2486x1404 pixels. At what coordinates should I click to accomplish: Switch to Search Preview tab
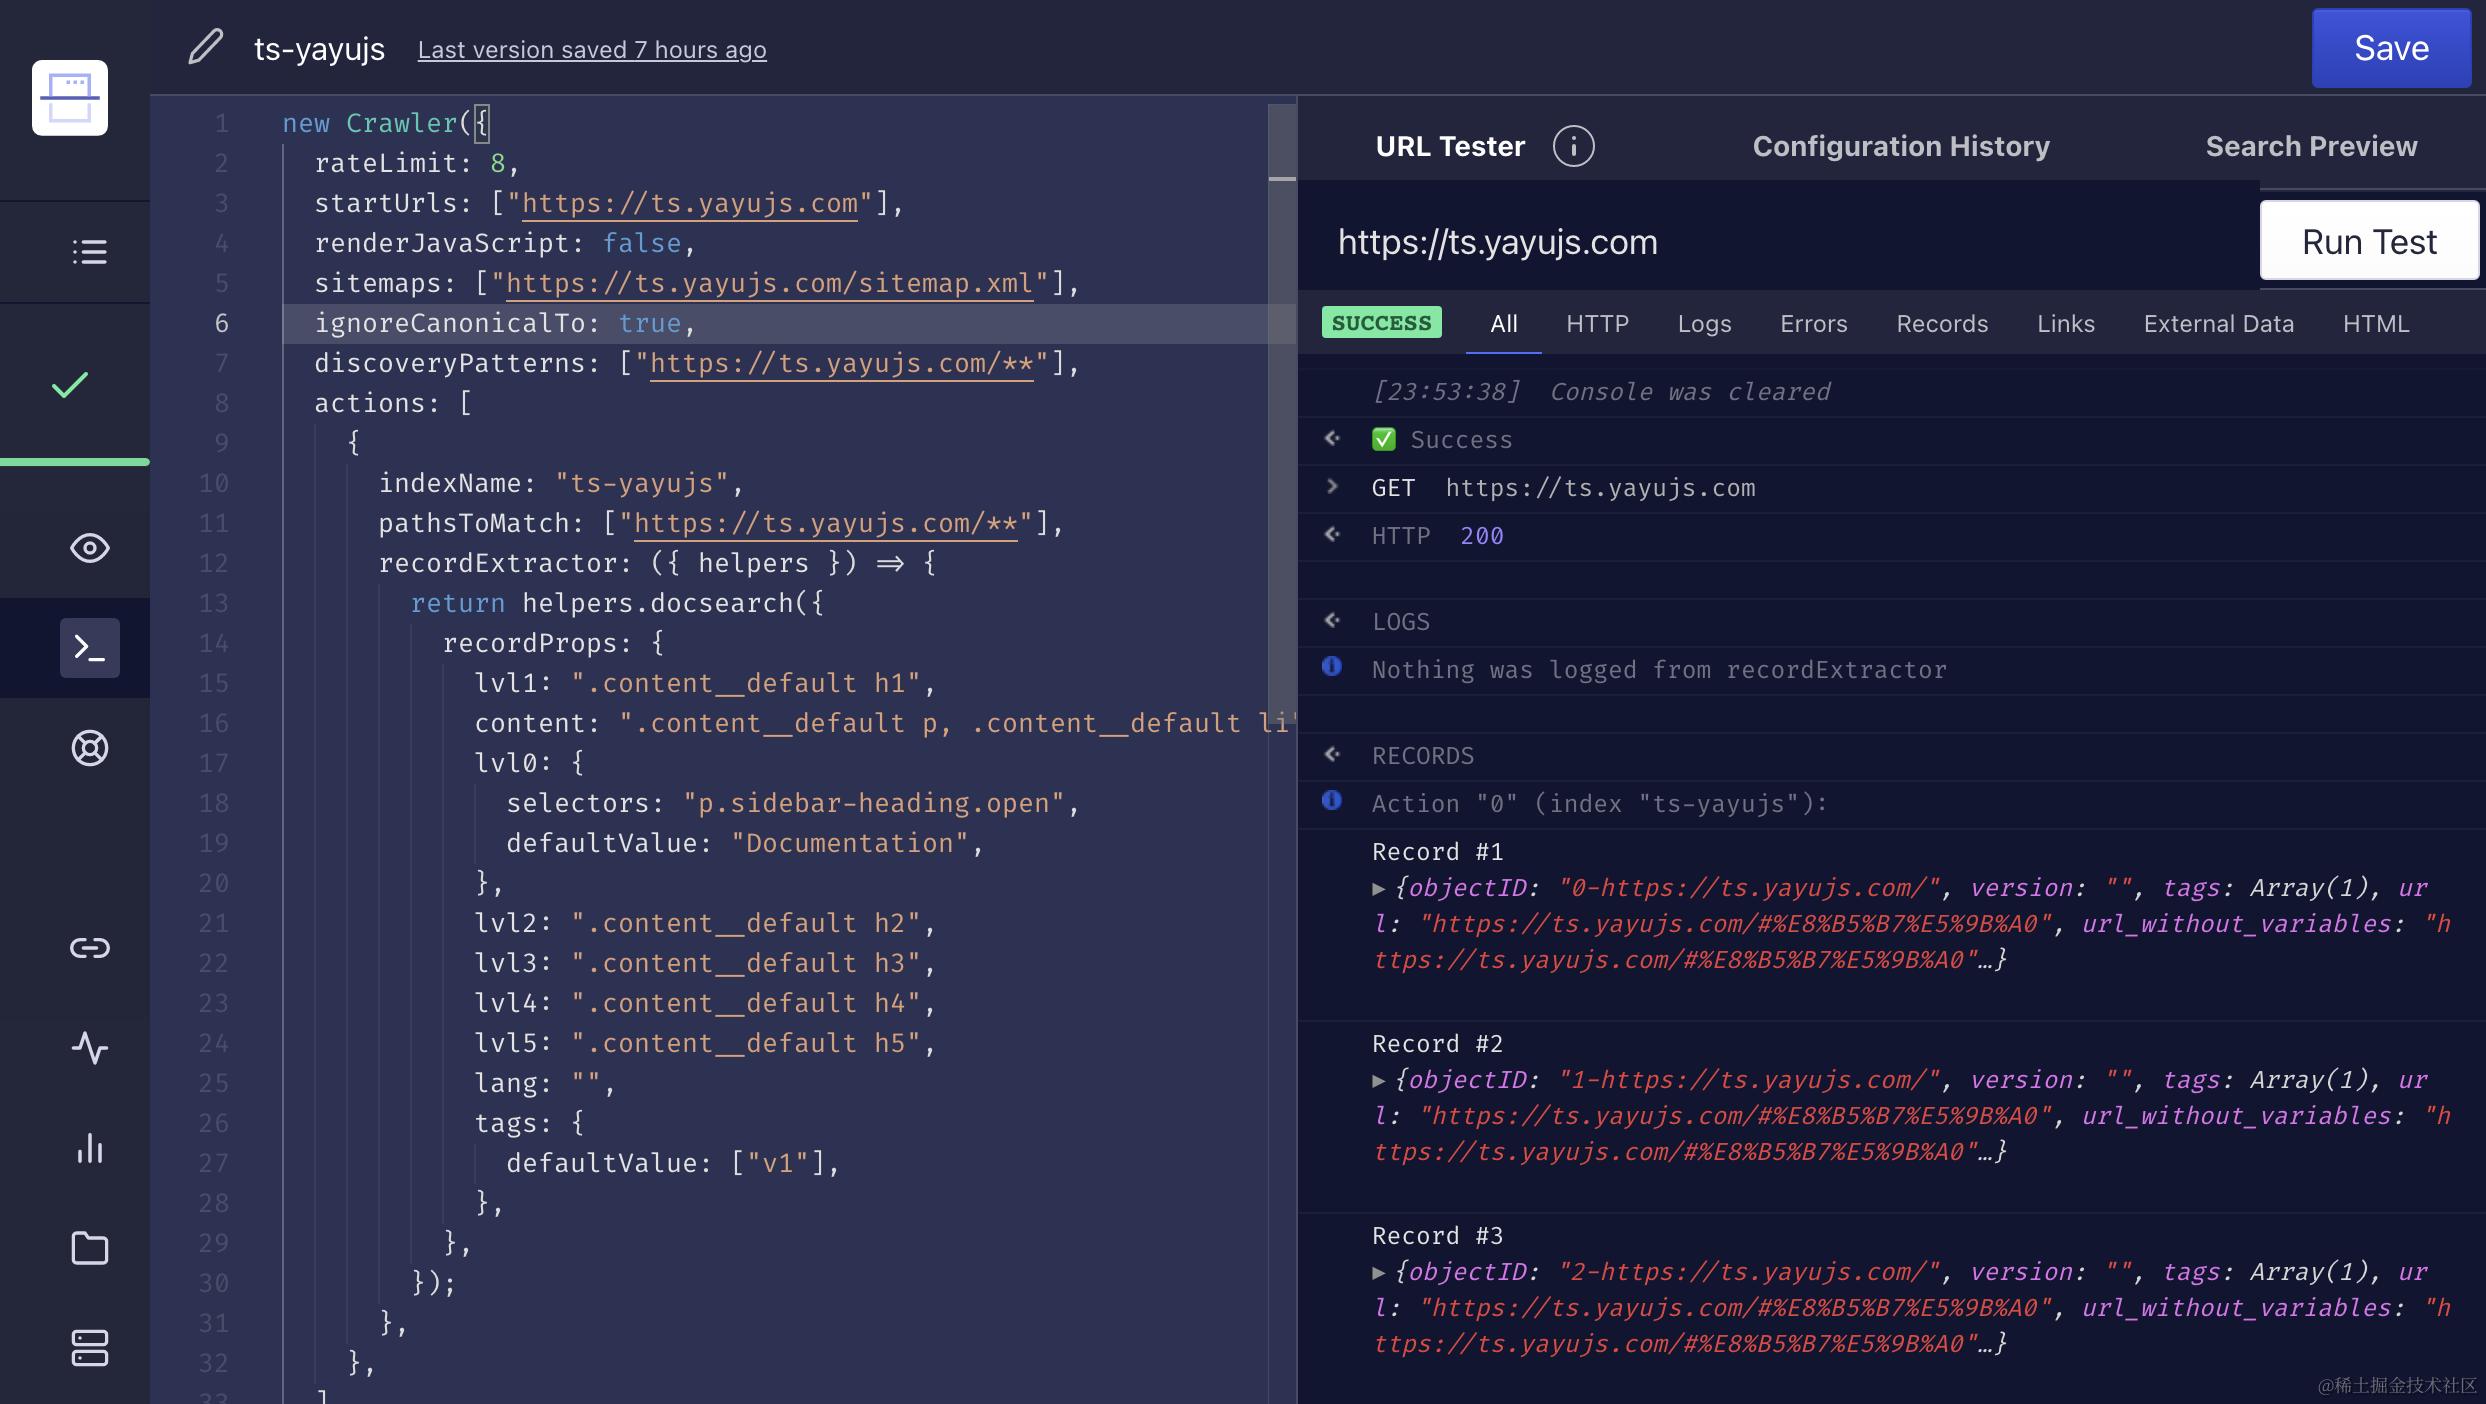click(2311, 146)
